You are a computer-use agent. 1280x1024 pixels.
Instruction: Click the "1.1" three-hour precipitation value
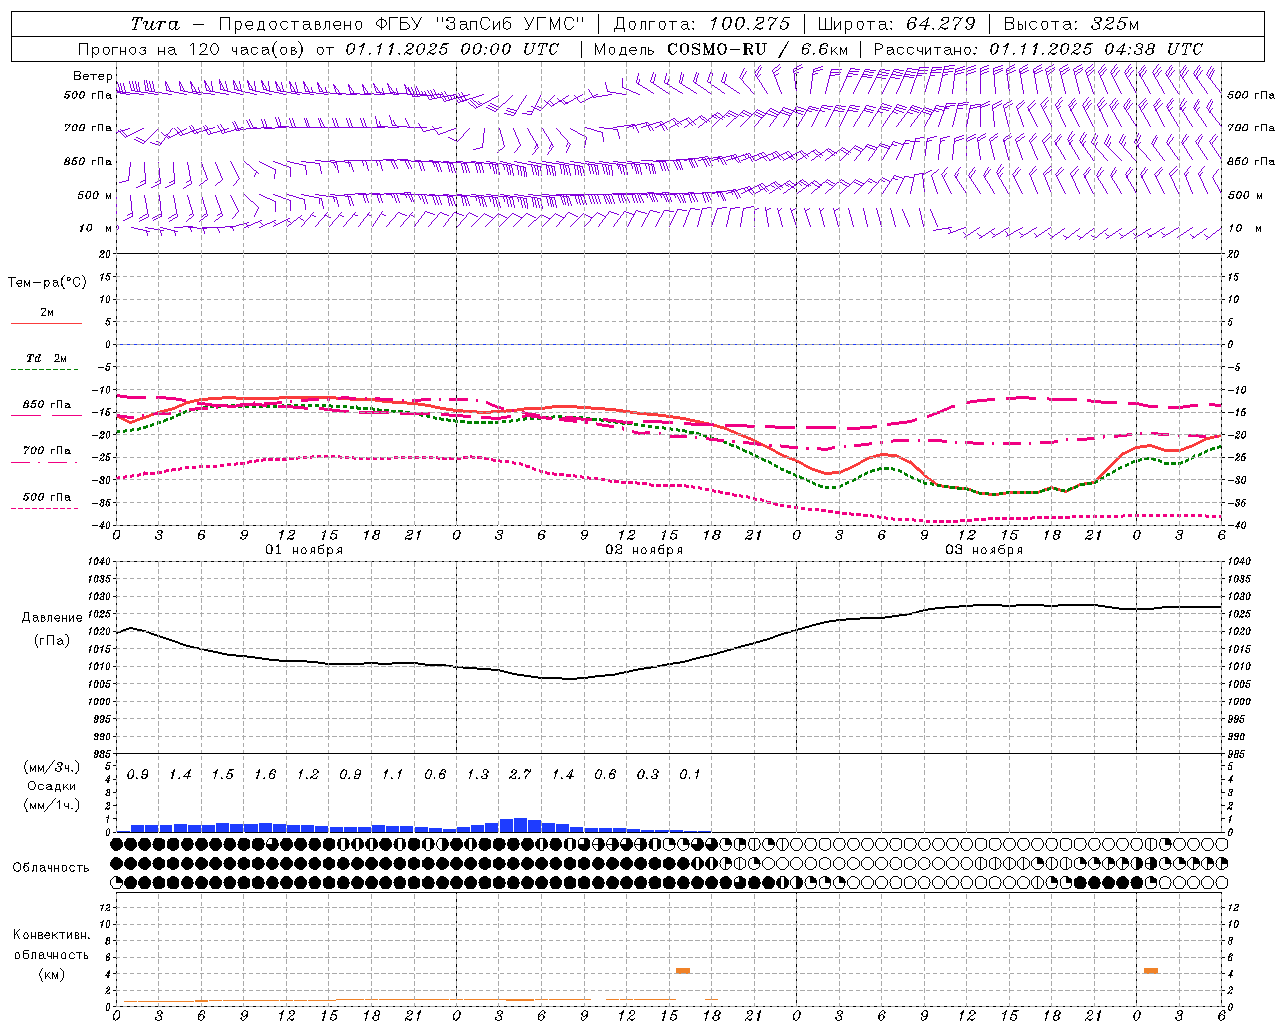click(393, 774)
